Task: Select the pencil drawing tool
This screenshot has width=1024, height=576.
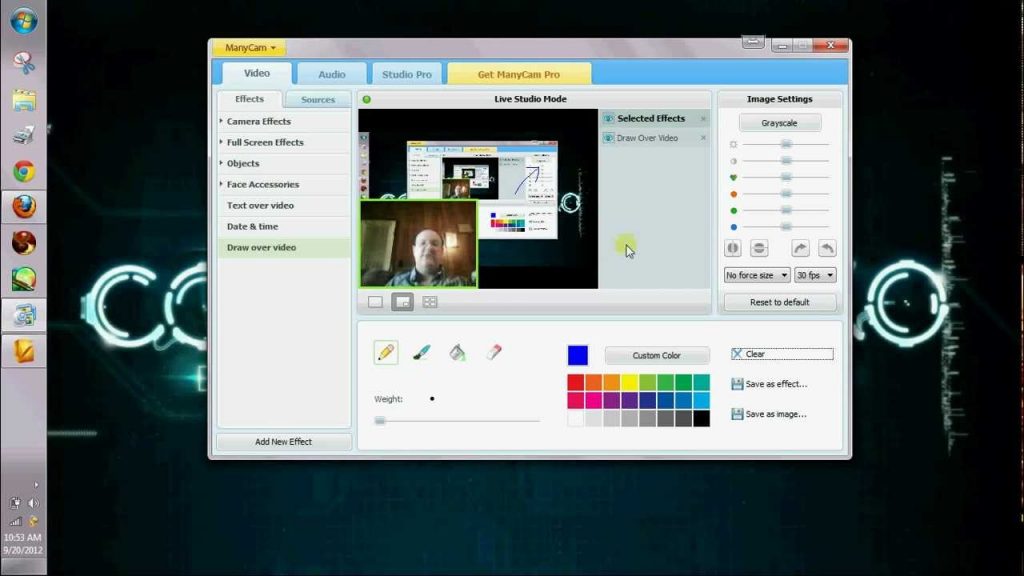Action: click(385, 352)
